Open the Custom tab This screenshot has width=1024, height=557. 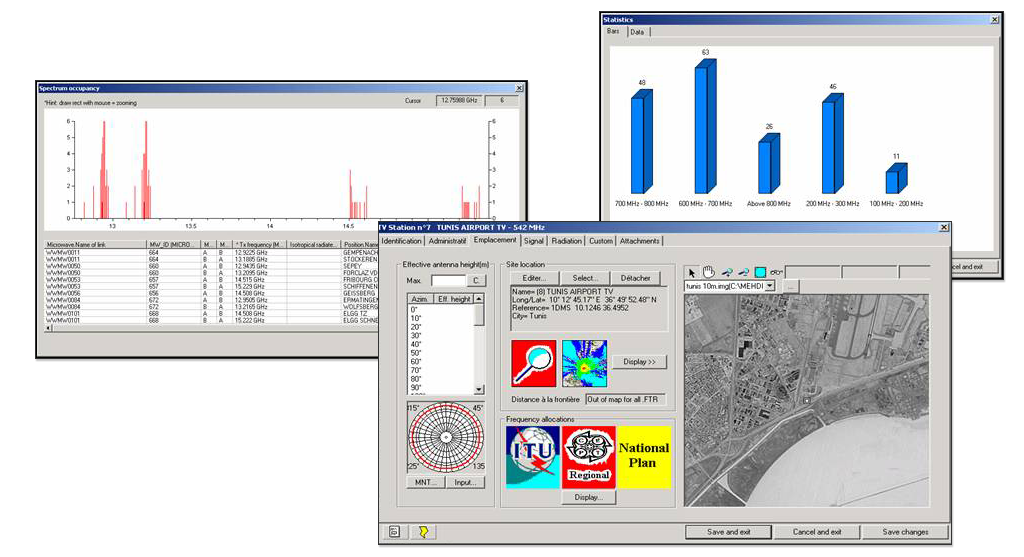pyautogui.click(x=601, y=241)
